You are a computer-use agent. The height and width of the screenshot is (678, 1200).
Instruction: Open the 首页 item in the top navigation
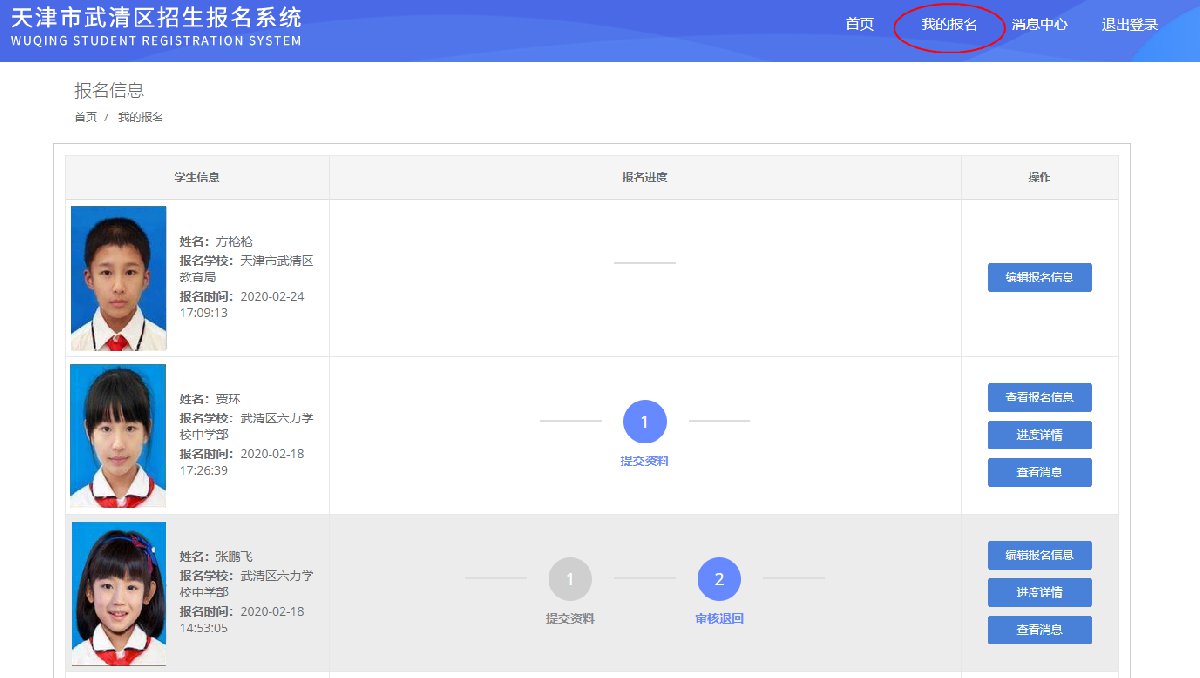tap(859, 25)
